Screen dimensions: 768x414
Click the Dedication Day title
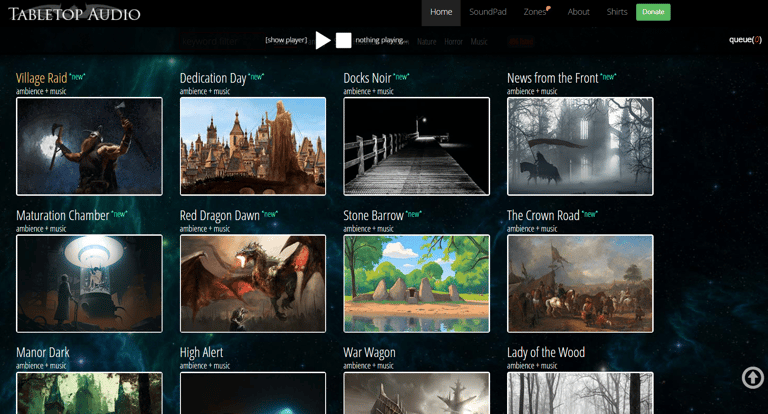(213, 78)
